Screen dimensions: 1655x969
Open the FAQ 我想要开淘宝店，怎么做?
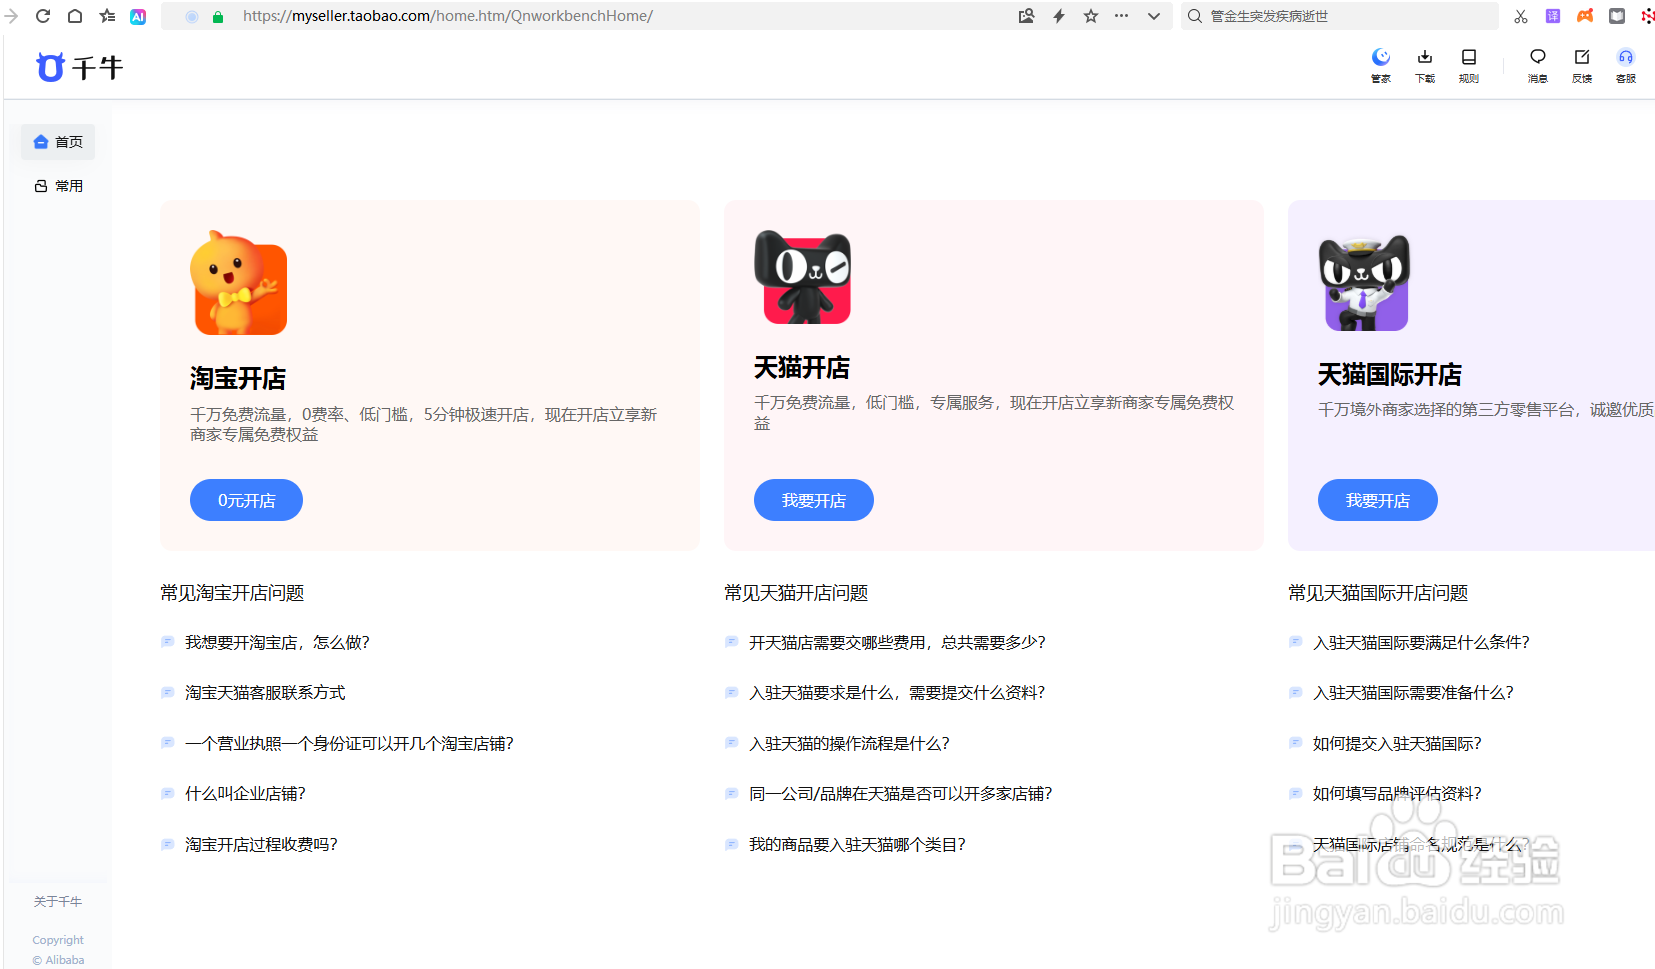click(x=277, y=642)
